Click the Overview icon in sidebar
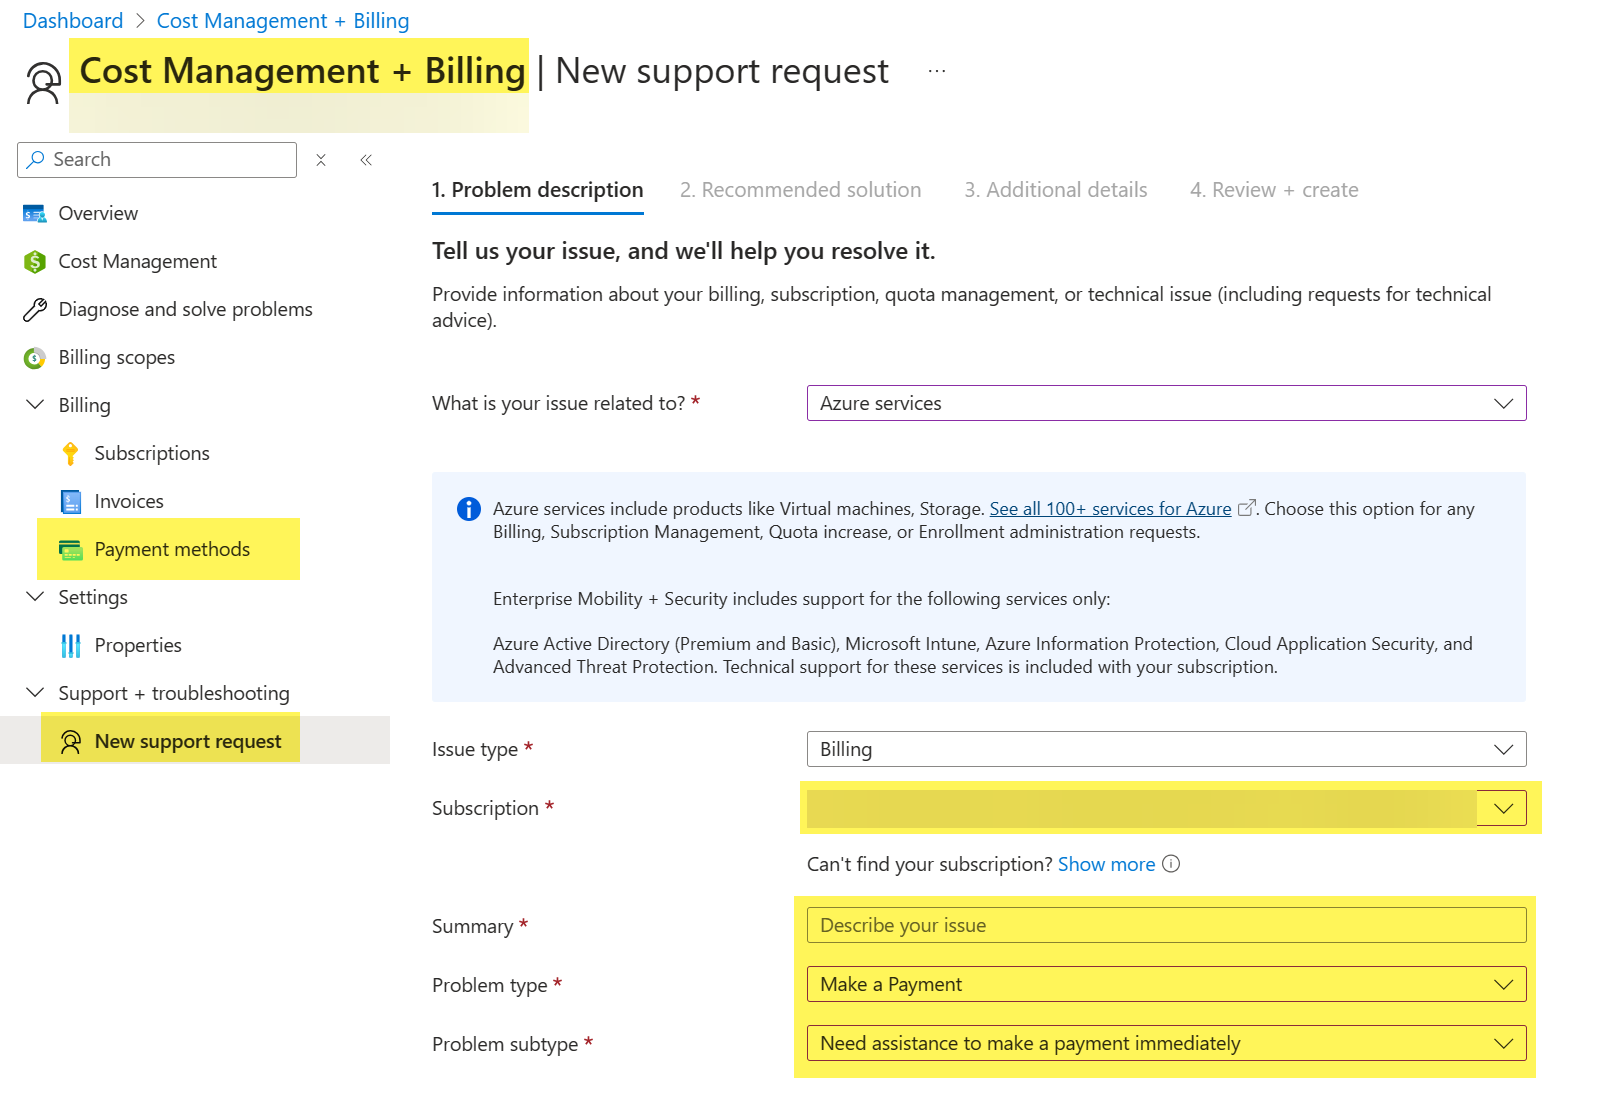 pyautogui.click(x=35, y=214)
